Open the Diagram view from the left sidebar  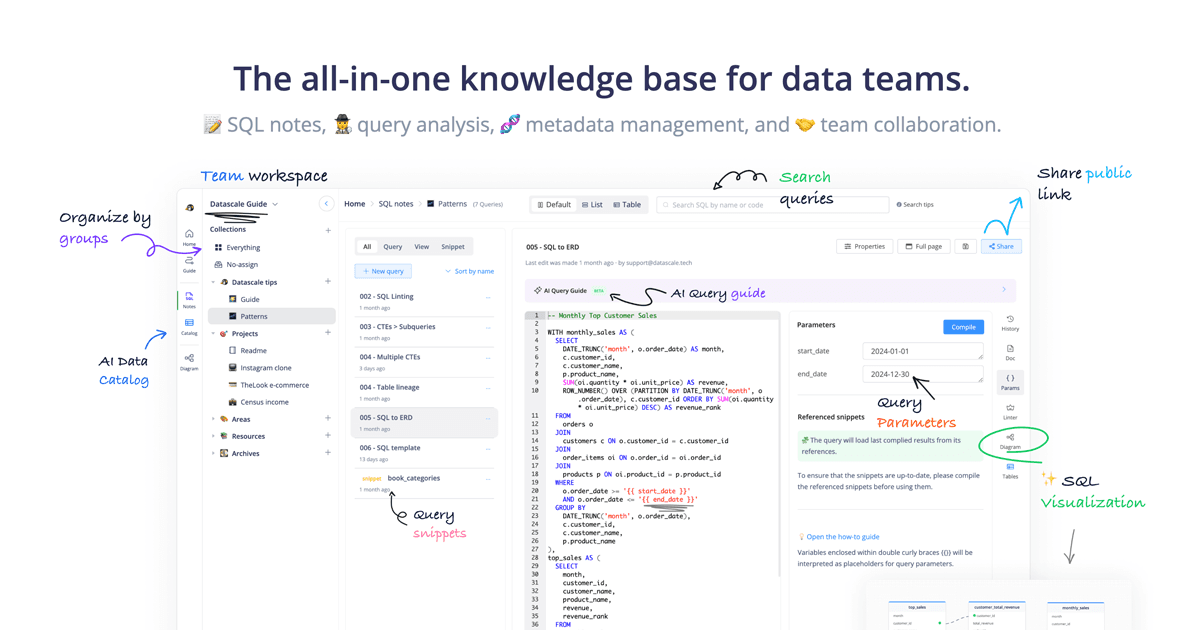coord(189,360)
